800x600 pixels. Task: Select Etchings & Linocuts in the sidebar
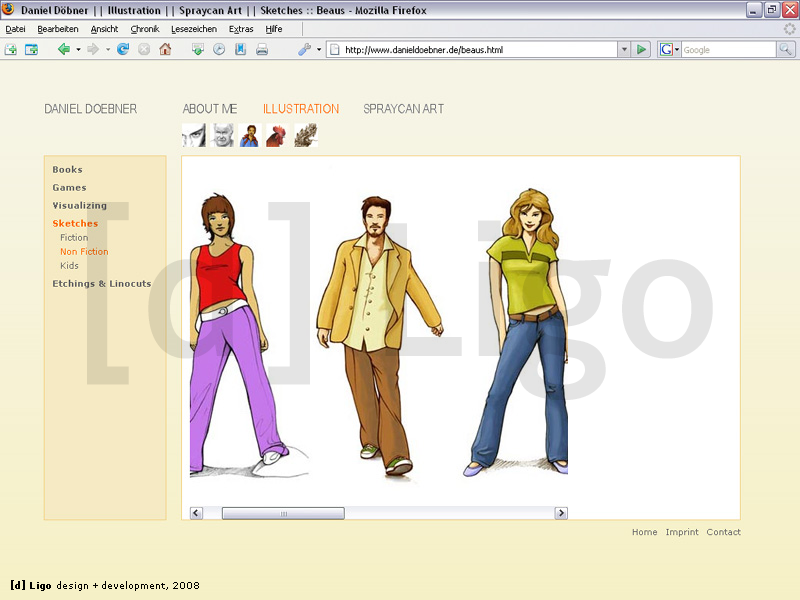[x=102, y=283]
